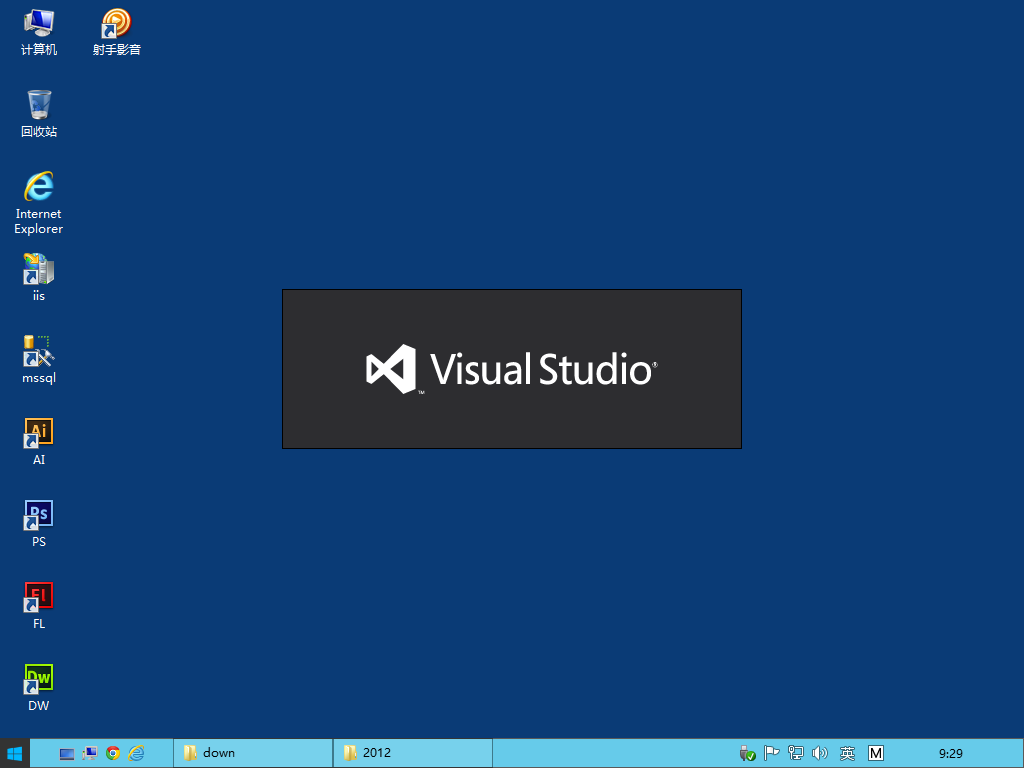Image resolution: width=1024 pixels, height=768 pixels.
Task: Open the network status tray icon
Action: click(795, 754)
